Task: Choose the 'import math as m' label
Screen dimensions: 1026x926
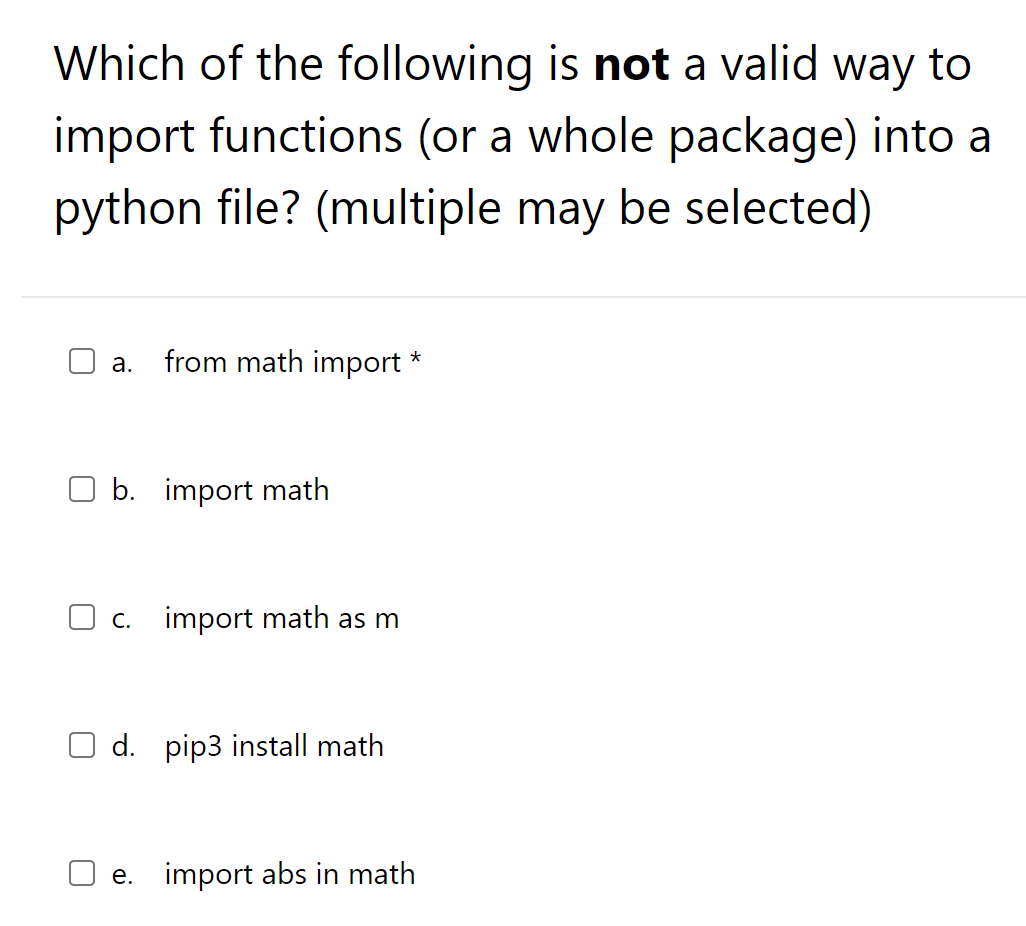Action: 281,618
